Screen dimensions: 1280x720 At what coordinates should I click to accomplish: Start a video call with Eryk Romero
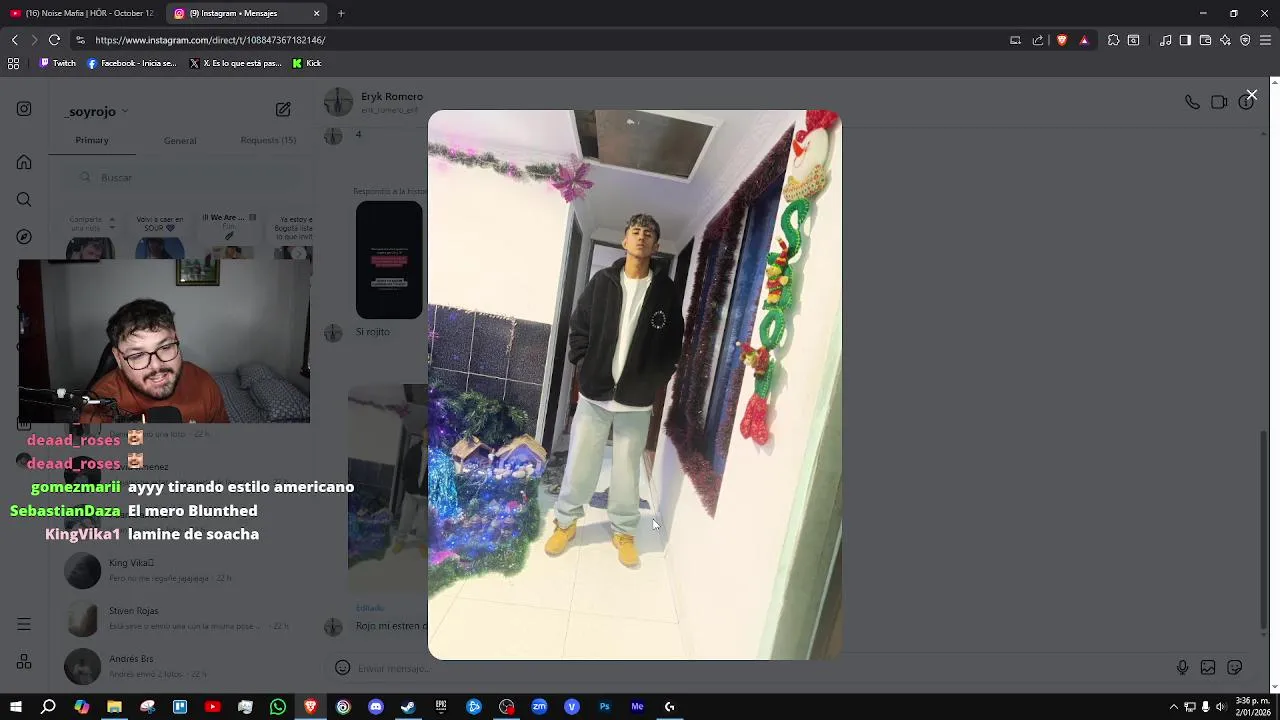click(x=1219, y=102)
